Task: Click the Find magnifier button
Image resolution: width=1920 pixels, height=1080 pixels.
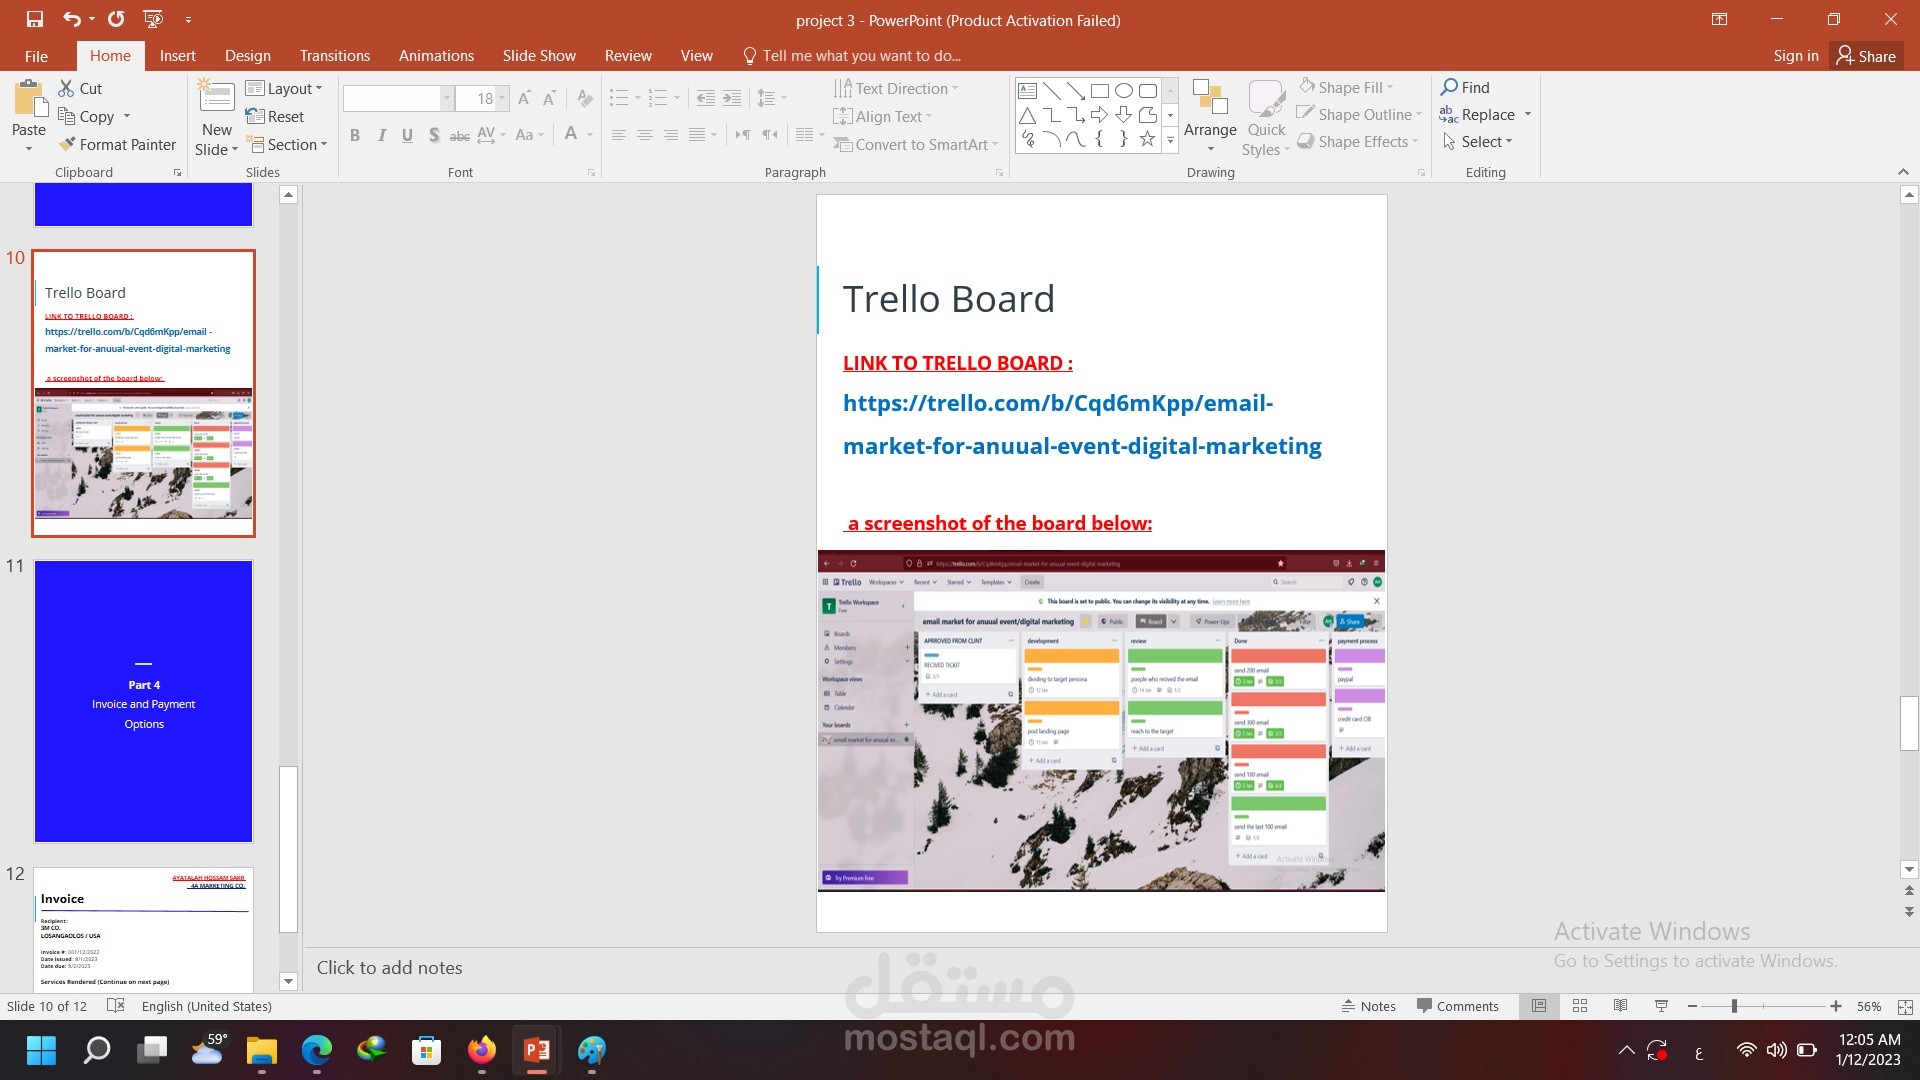Action: [1465, 87]
